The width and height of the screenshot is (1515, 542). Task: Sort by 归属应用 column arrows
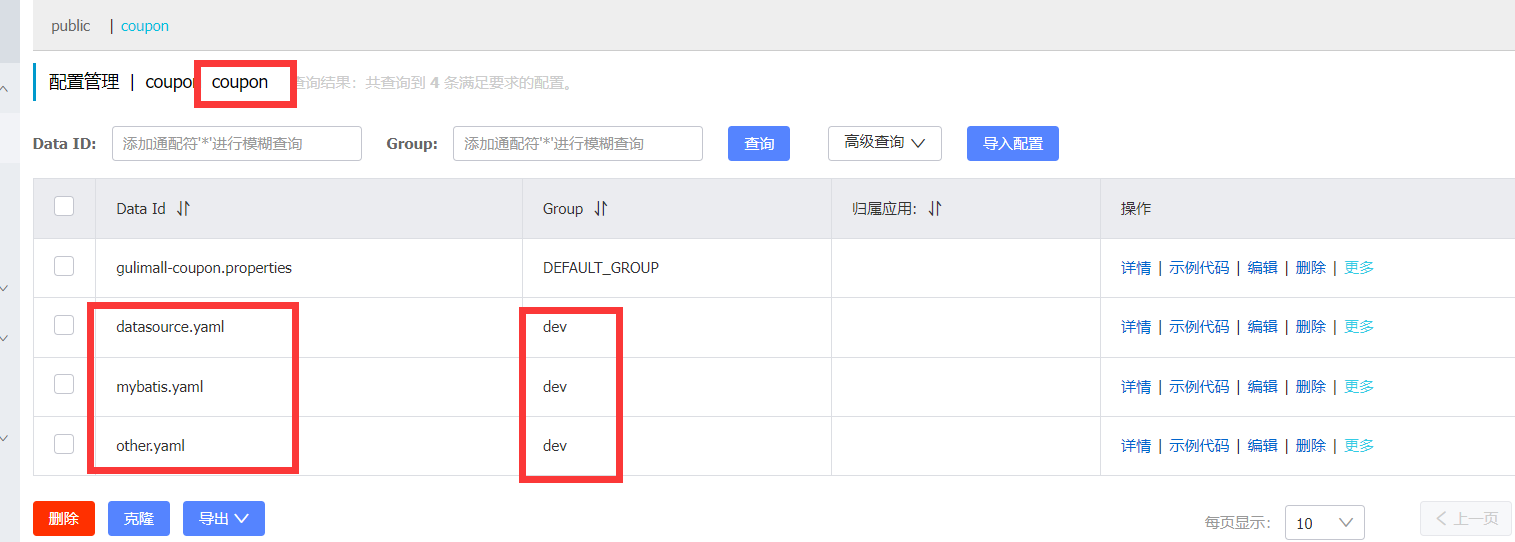(x=935, y=209)
